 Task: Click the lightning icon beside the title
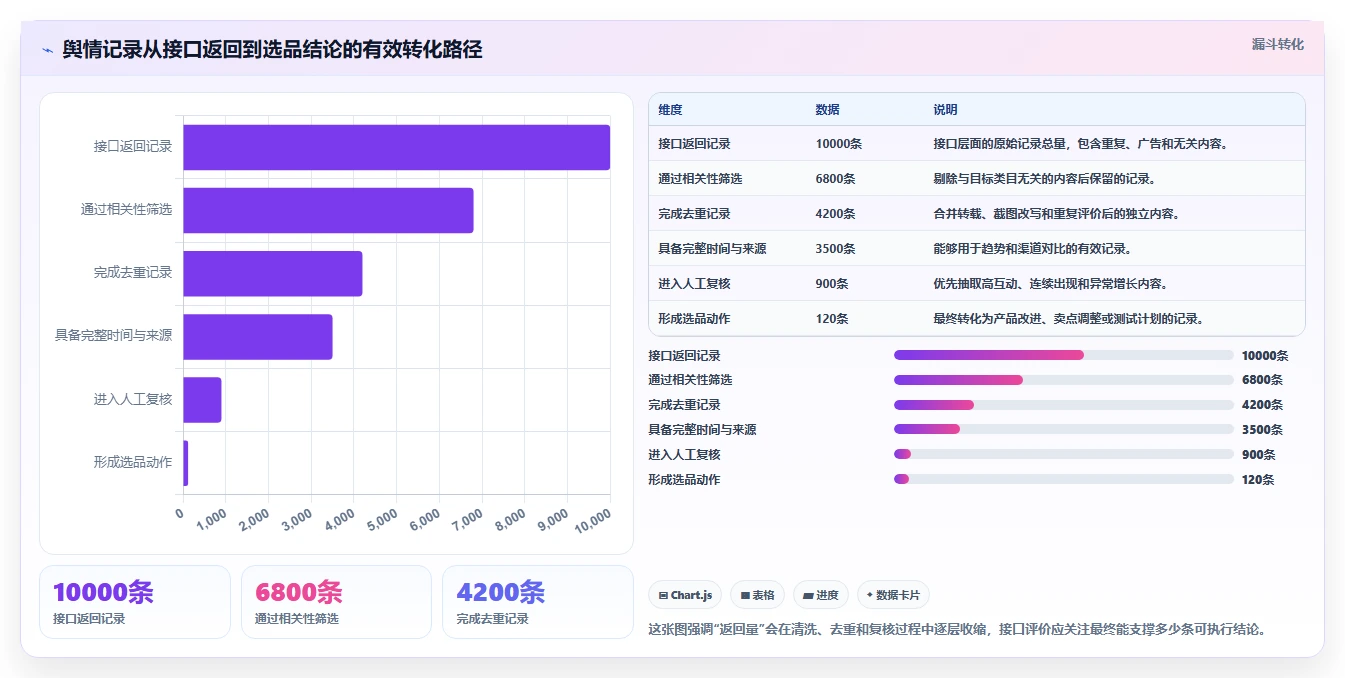coord(47,50)
